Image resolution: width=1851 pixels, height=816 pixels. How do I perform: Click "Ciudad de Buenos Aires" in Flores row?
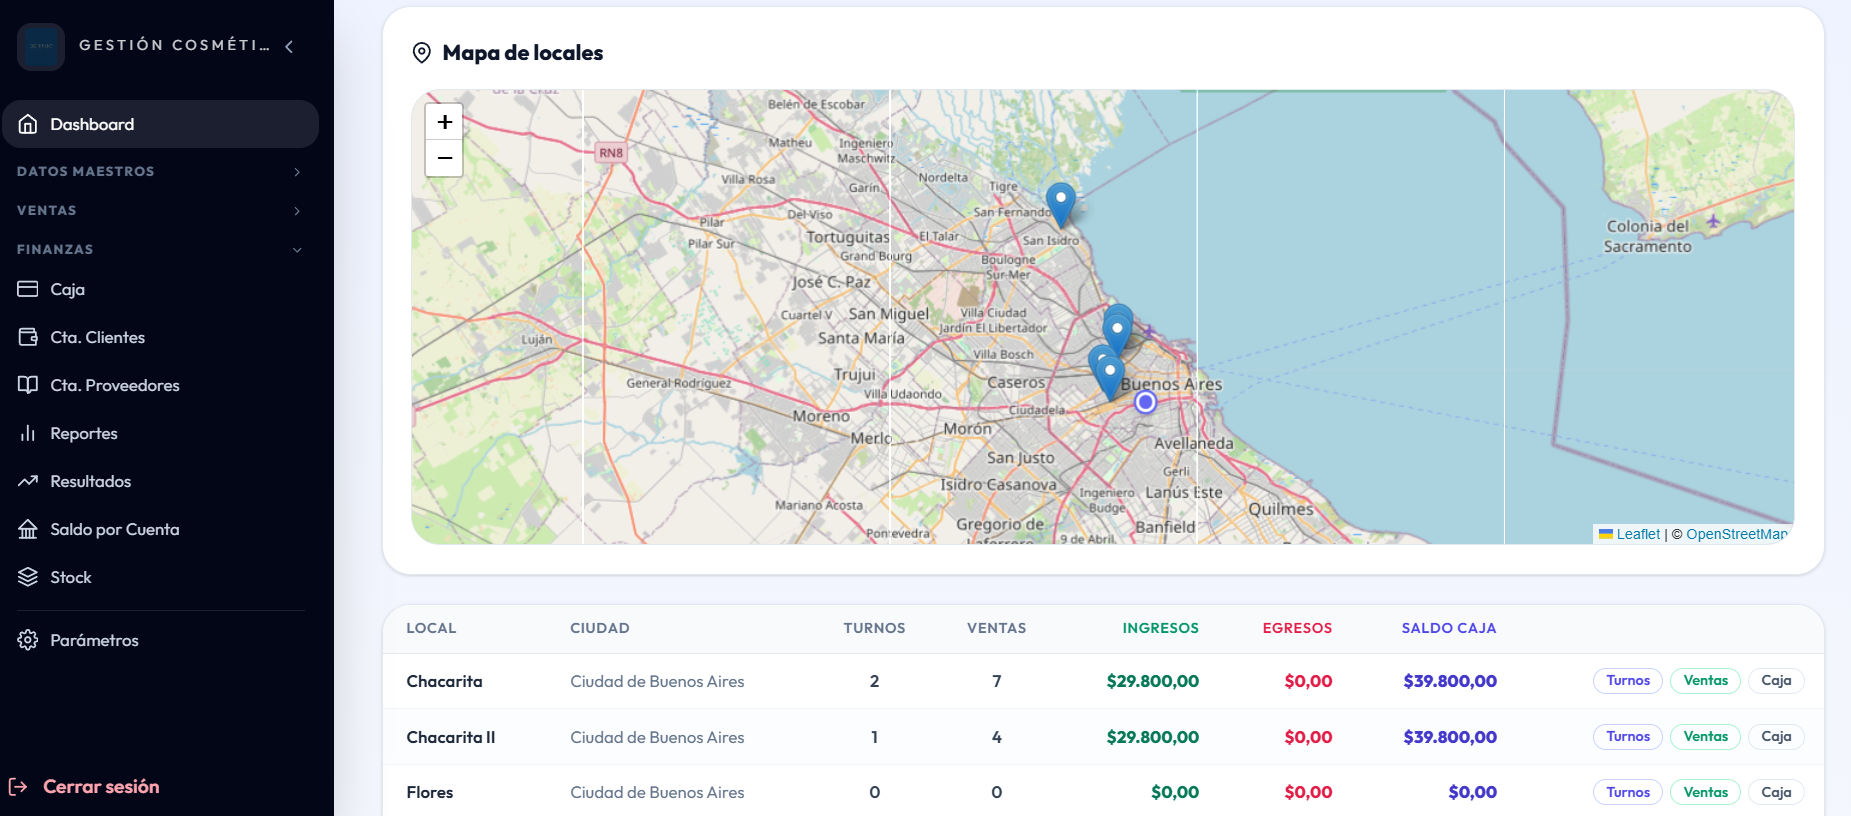pyautogui.click(x=657, y=792)
